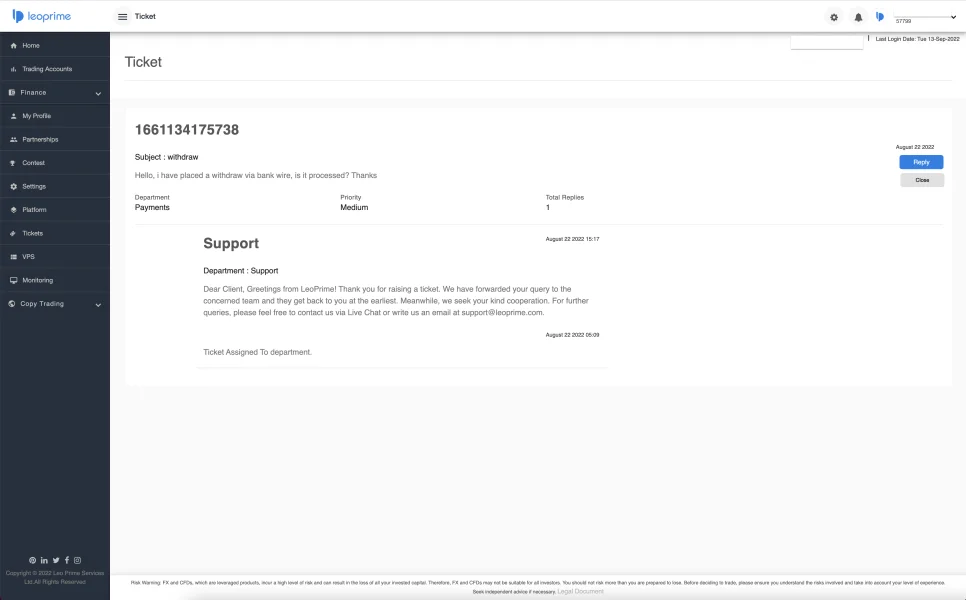Expand the Finance menu chevron
Viewport: 966px width, 600px height.
pos(98,94)
